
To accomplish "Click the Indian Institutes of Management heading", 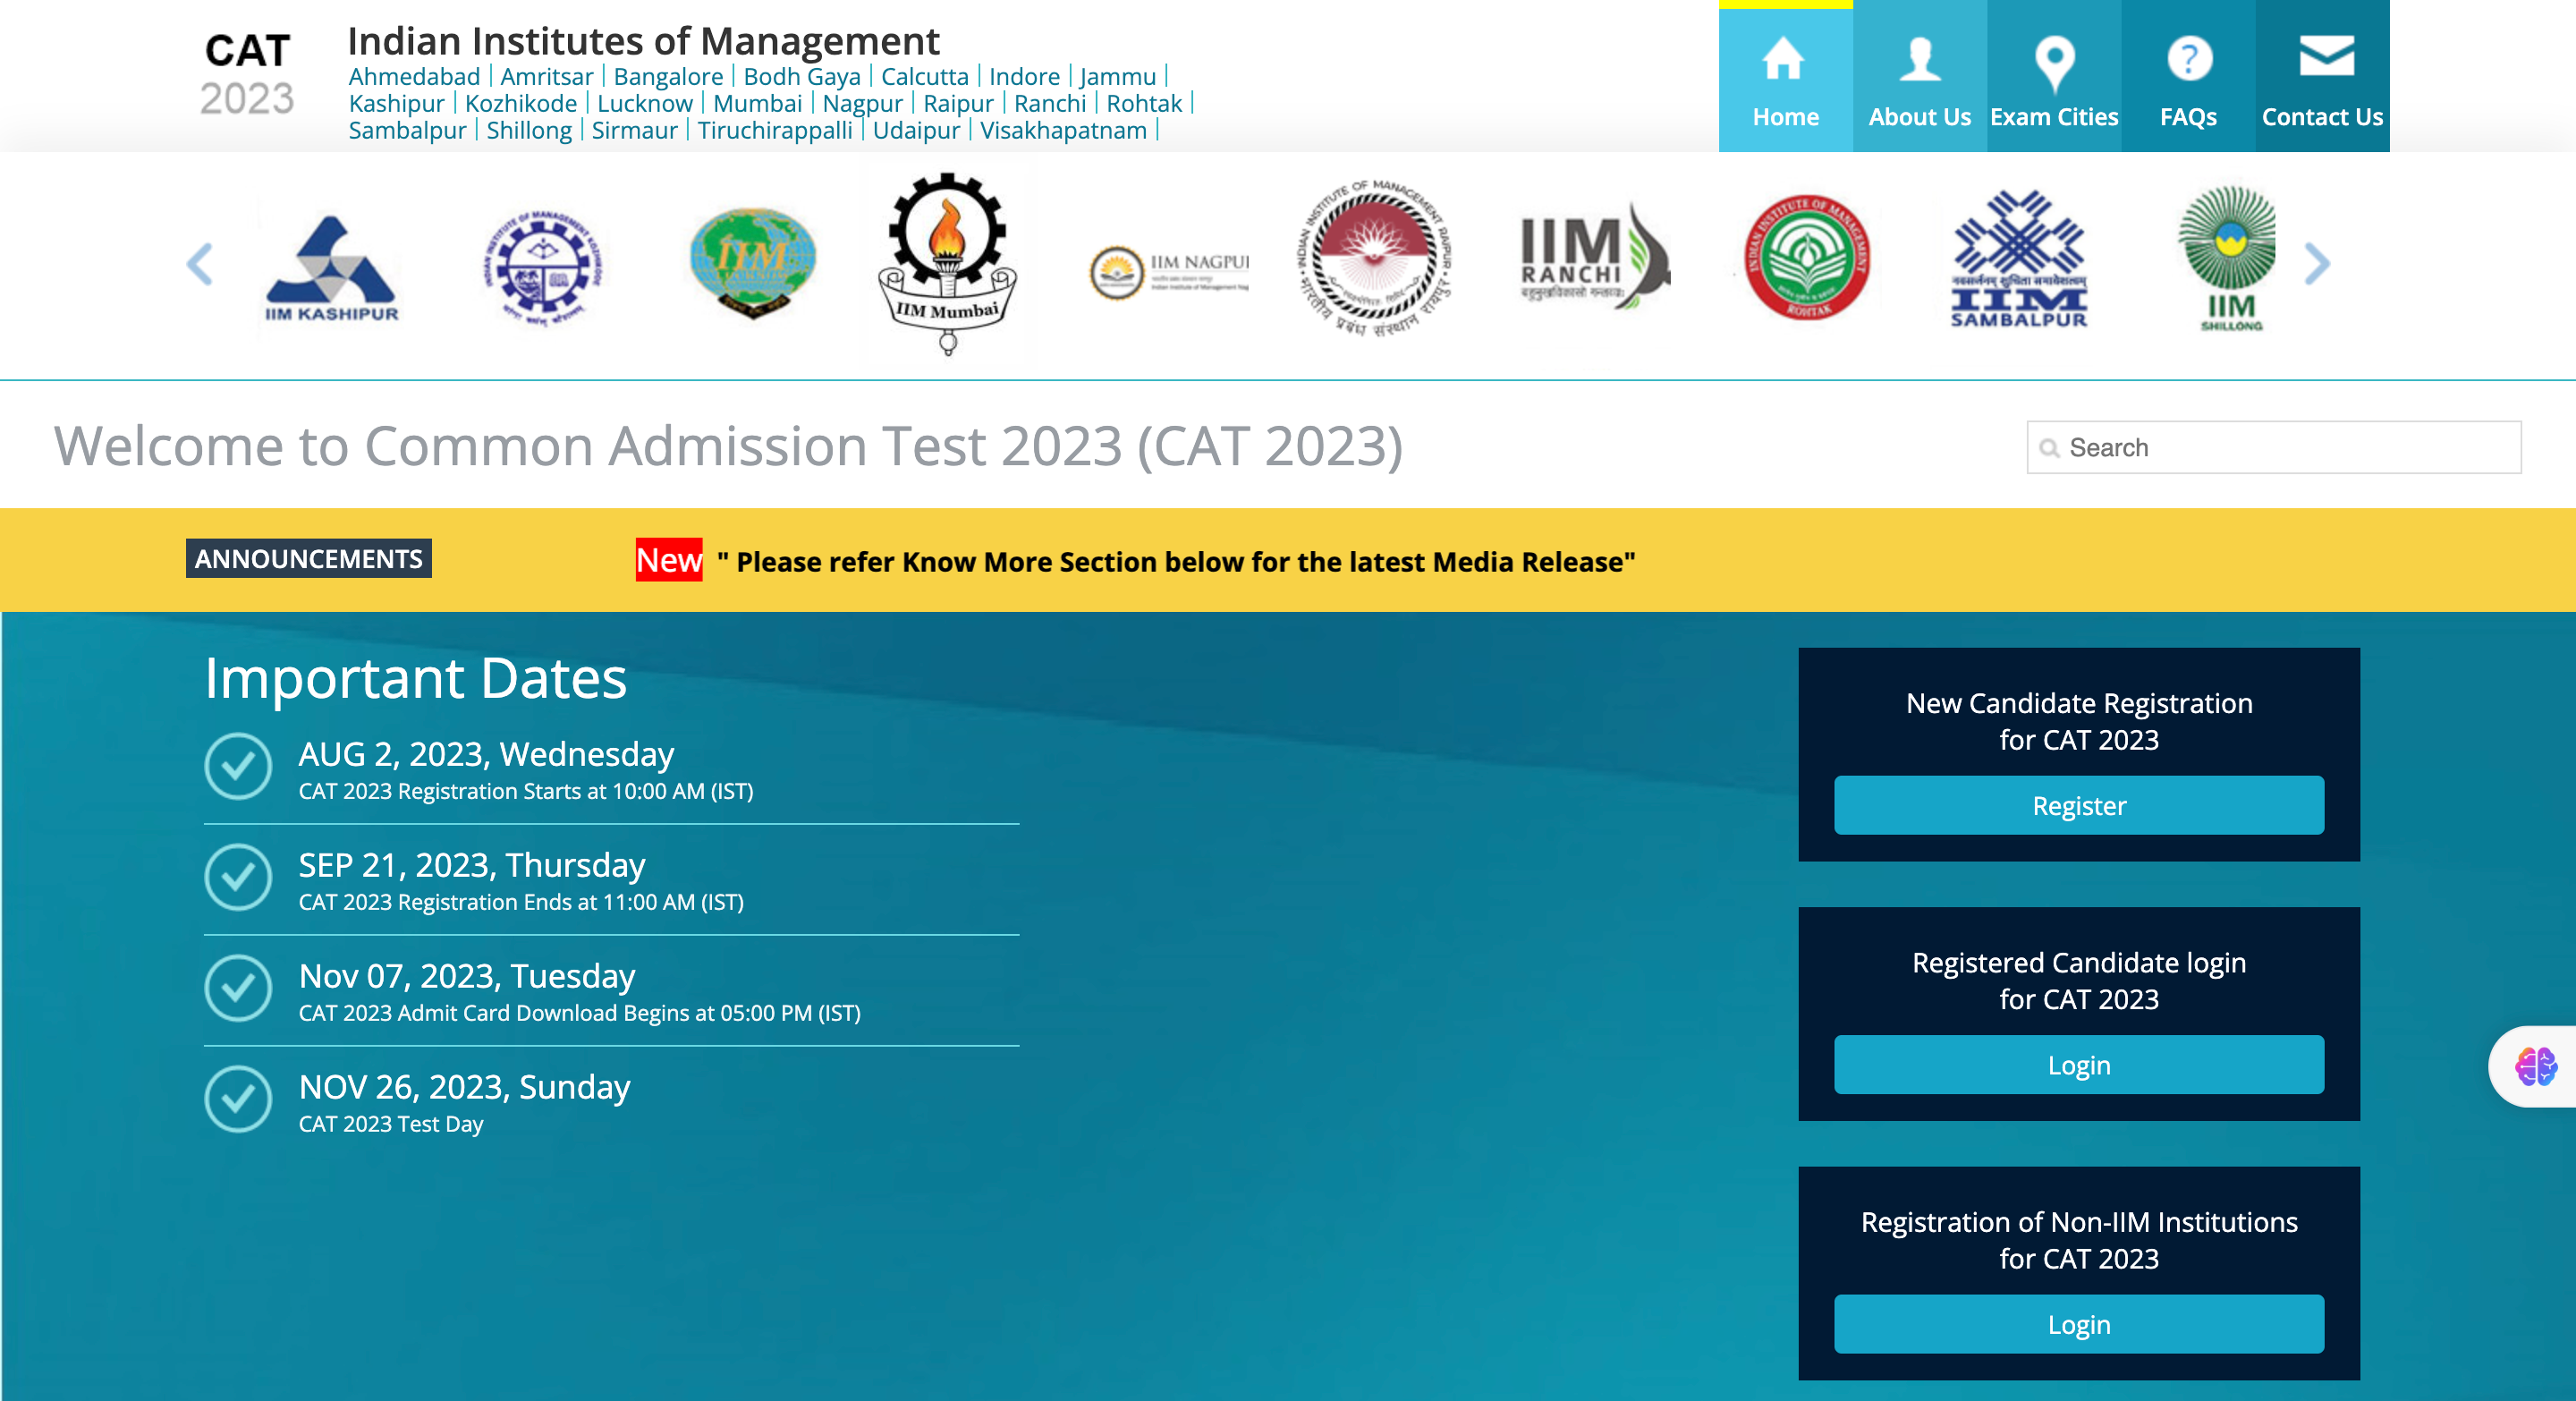I will click(x=643, y=41).
